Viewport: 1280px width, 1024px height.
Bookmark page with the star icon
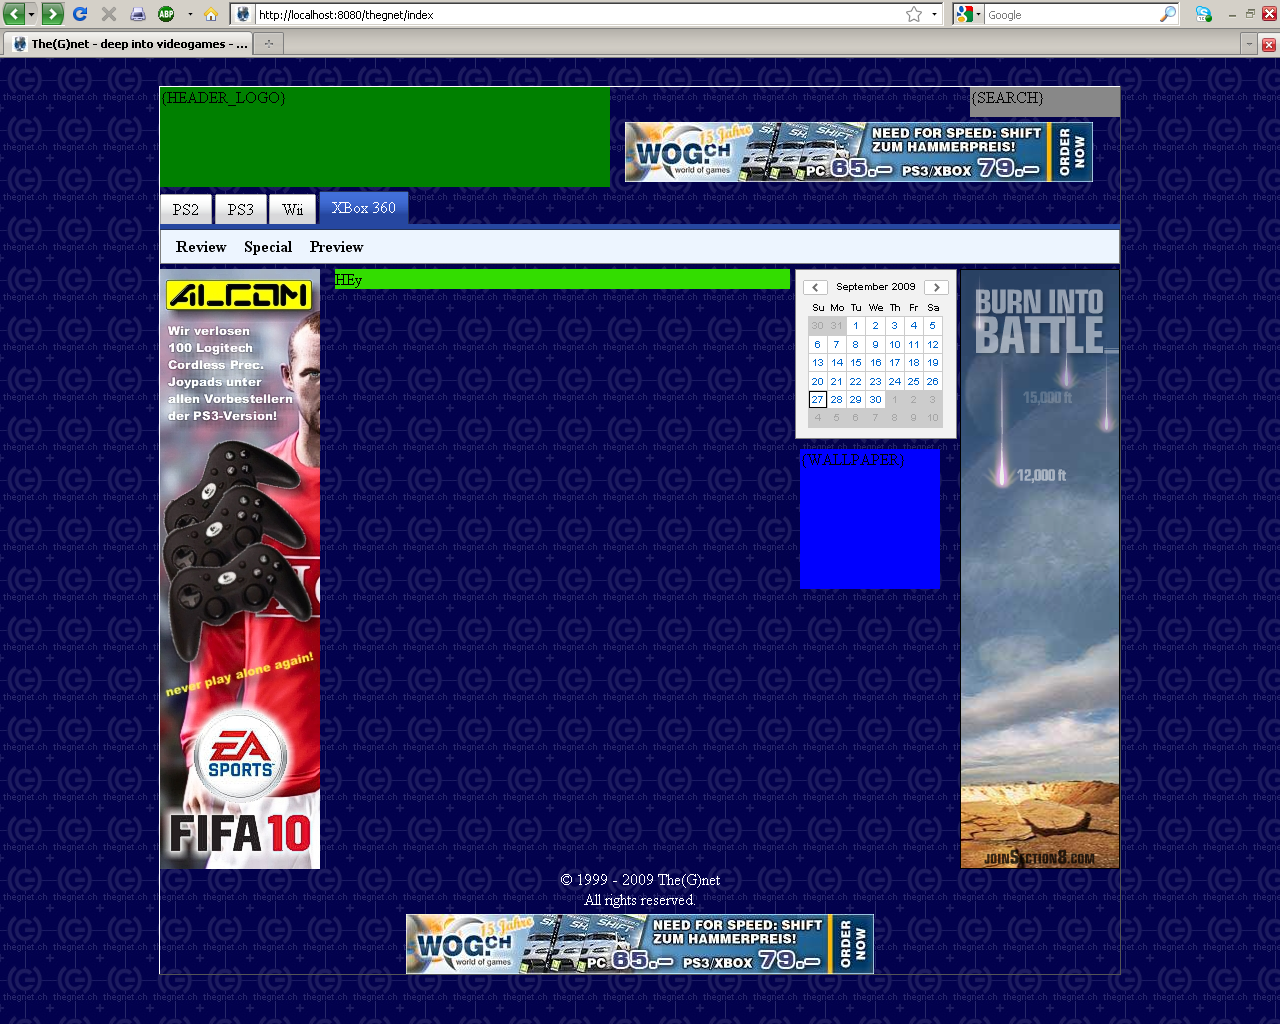click(x=913, y=14)
